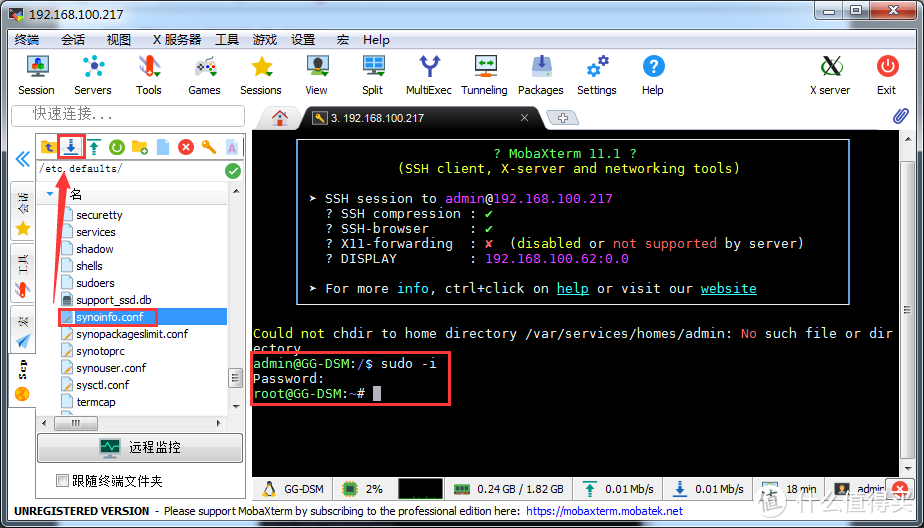Refresh the current folder icon
This screenshot has height=528, width=924.
[x=117, y=147]
